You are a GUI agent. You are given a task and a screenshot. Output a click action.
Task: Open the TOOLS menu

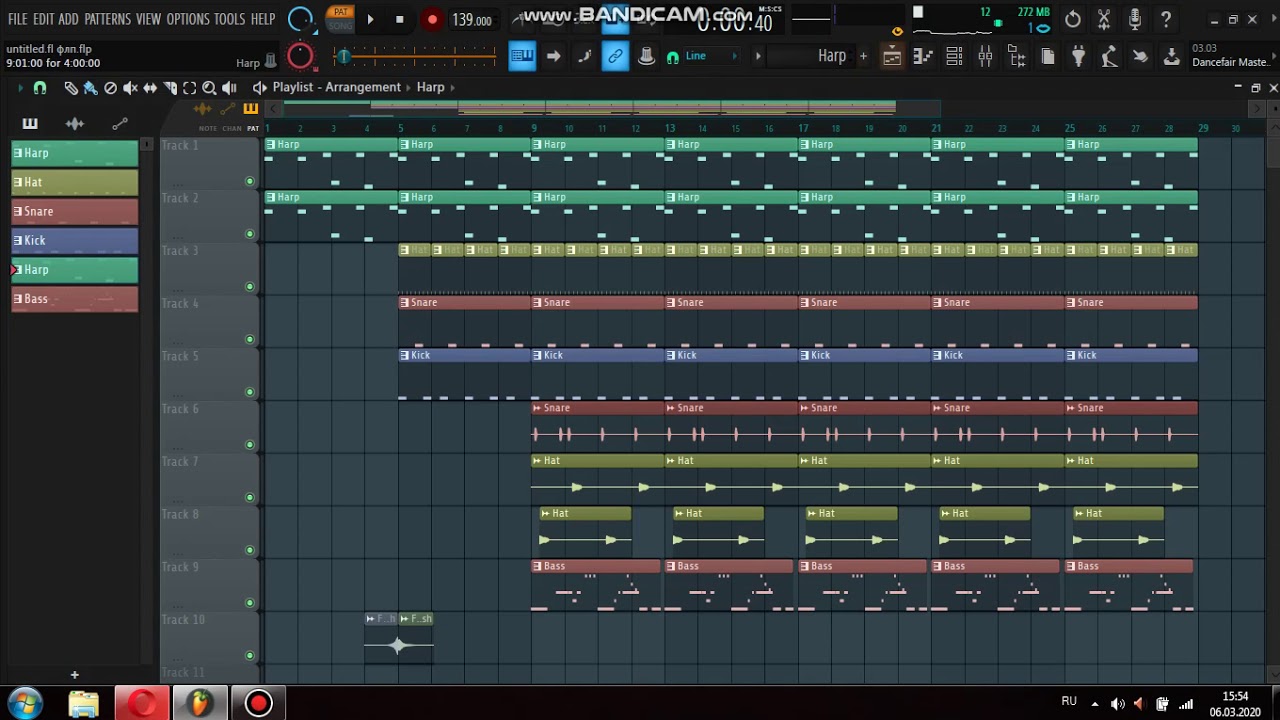229,19
